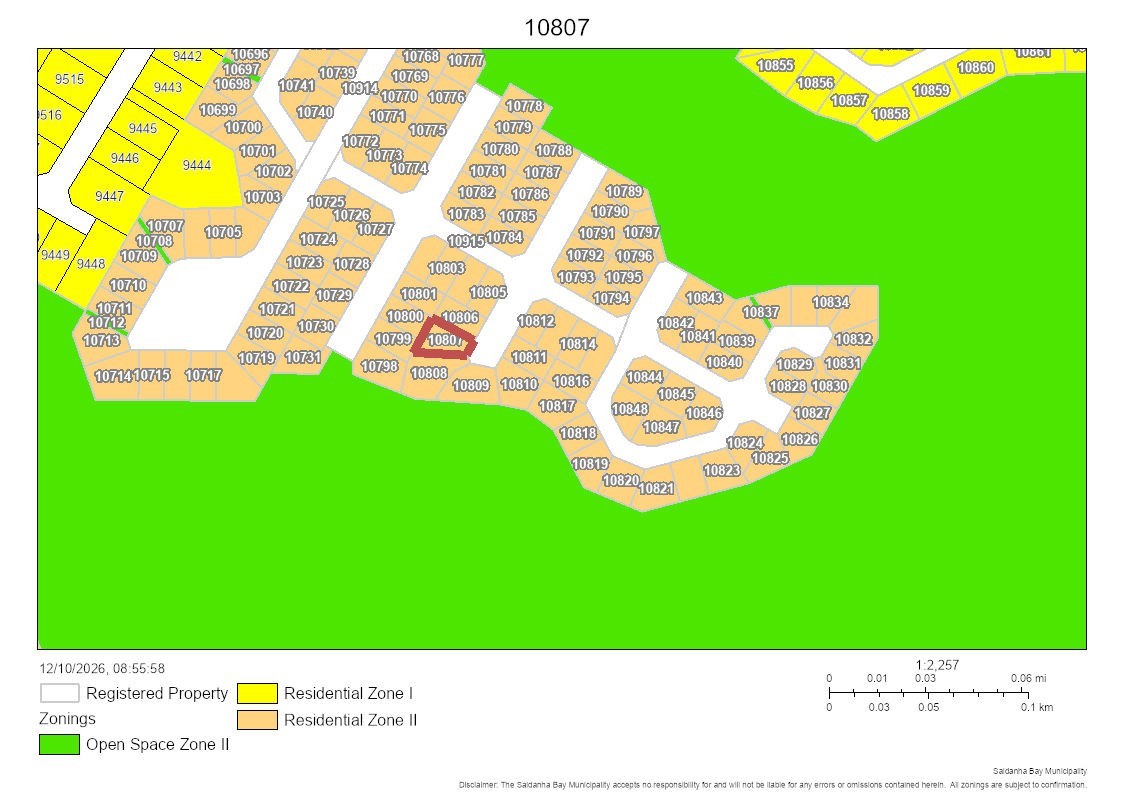Viewport: 1123px width, 794px height.
Task: Select parcel label 10847
Action: [x=661, y=427]
